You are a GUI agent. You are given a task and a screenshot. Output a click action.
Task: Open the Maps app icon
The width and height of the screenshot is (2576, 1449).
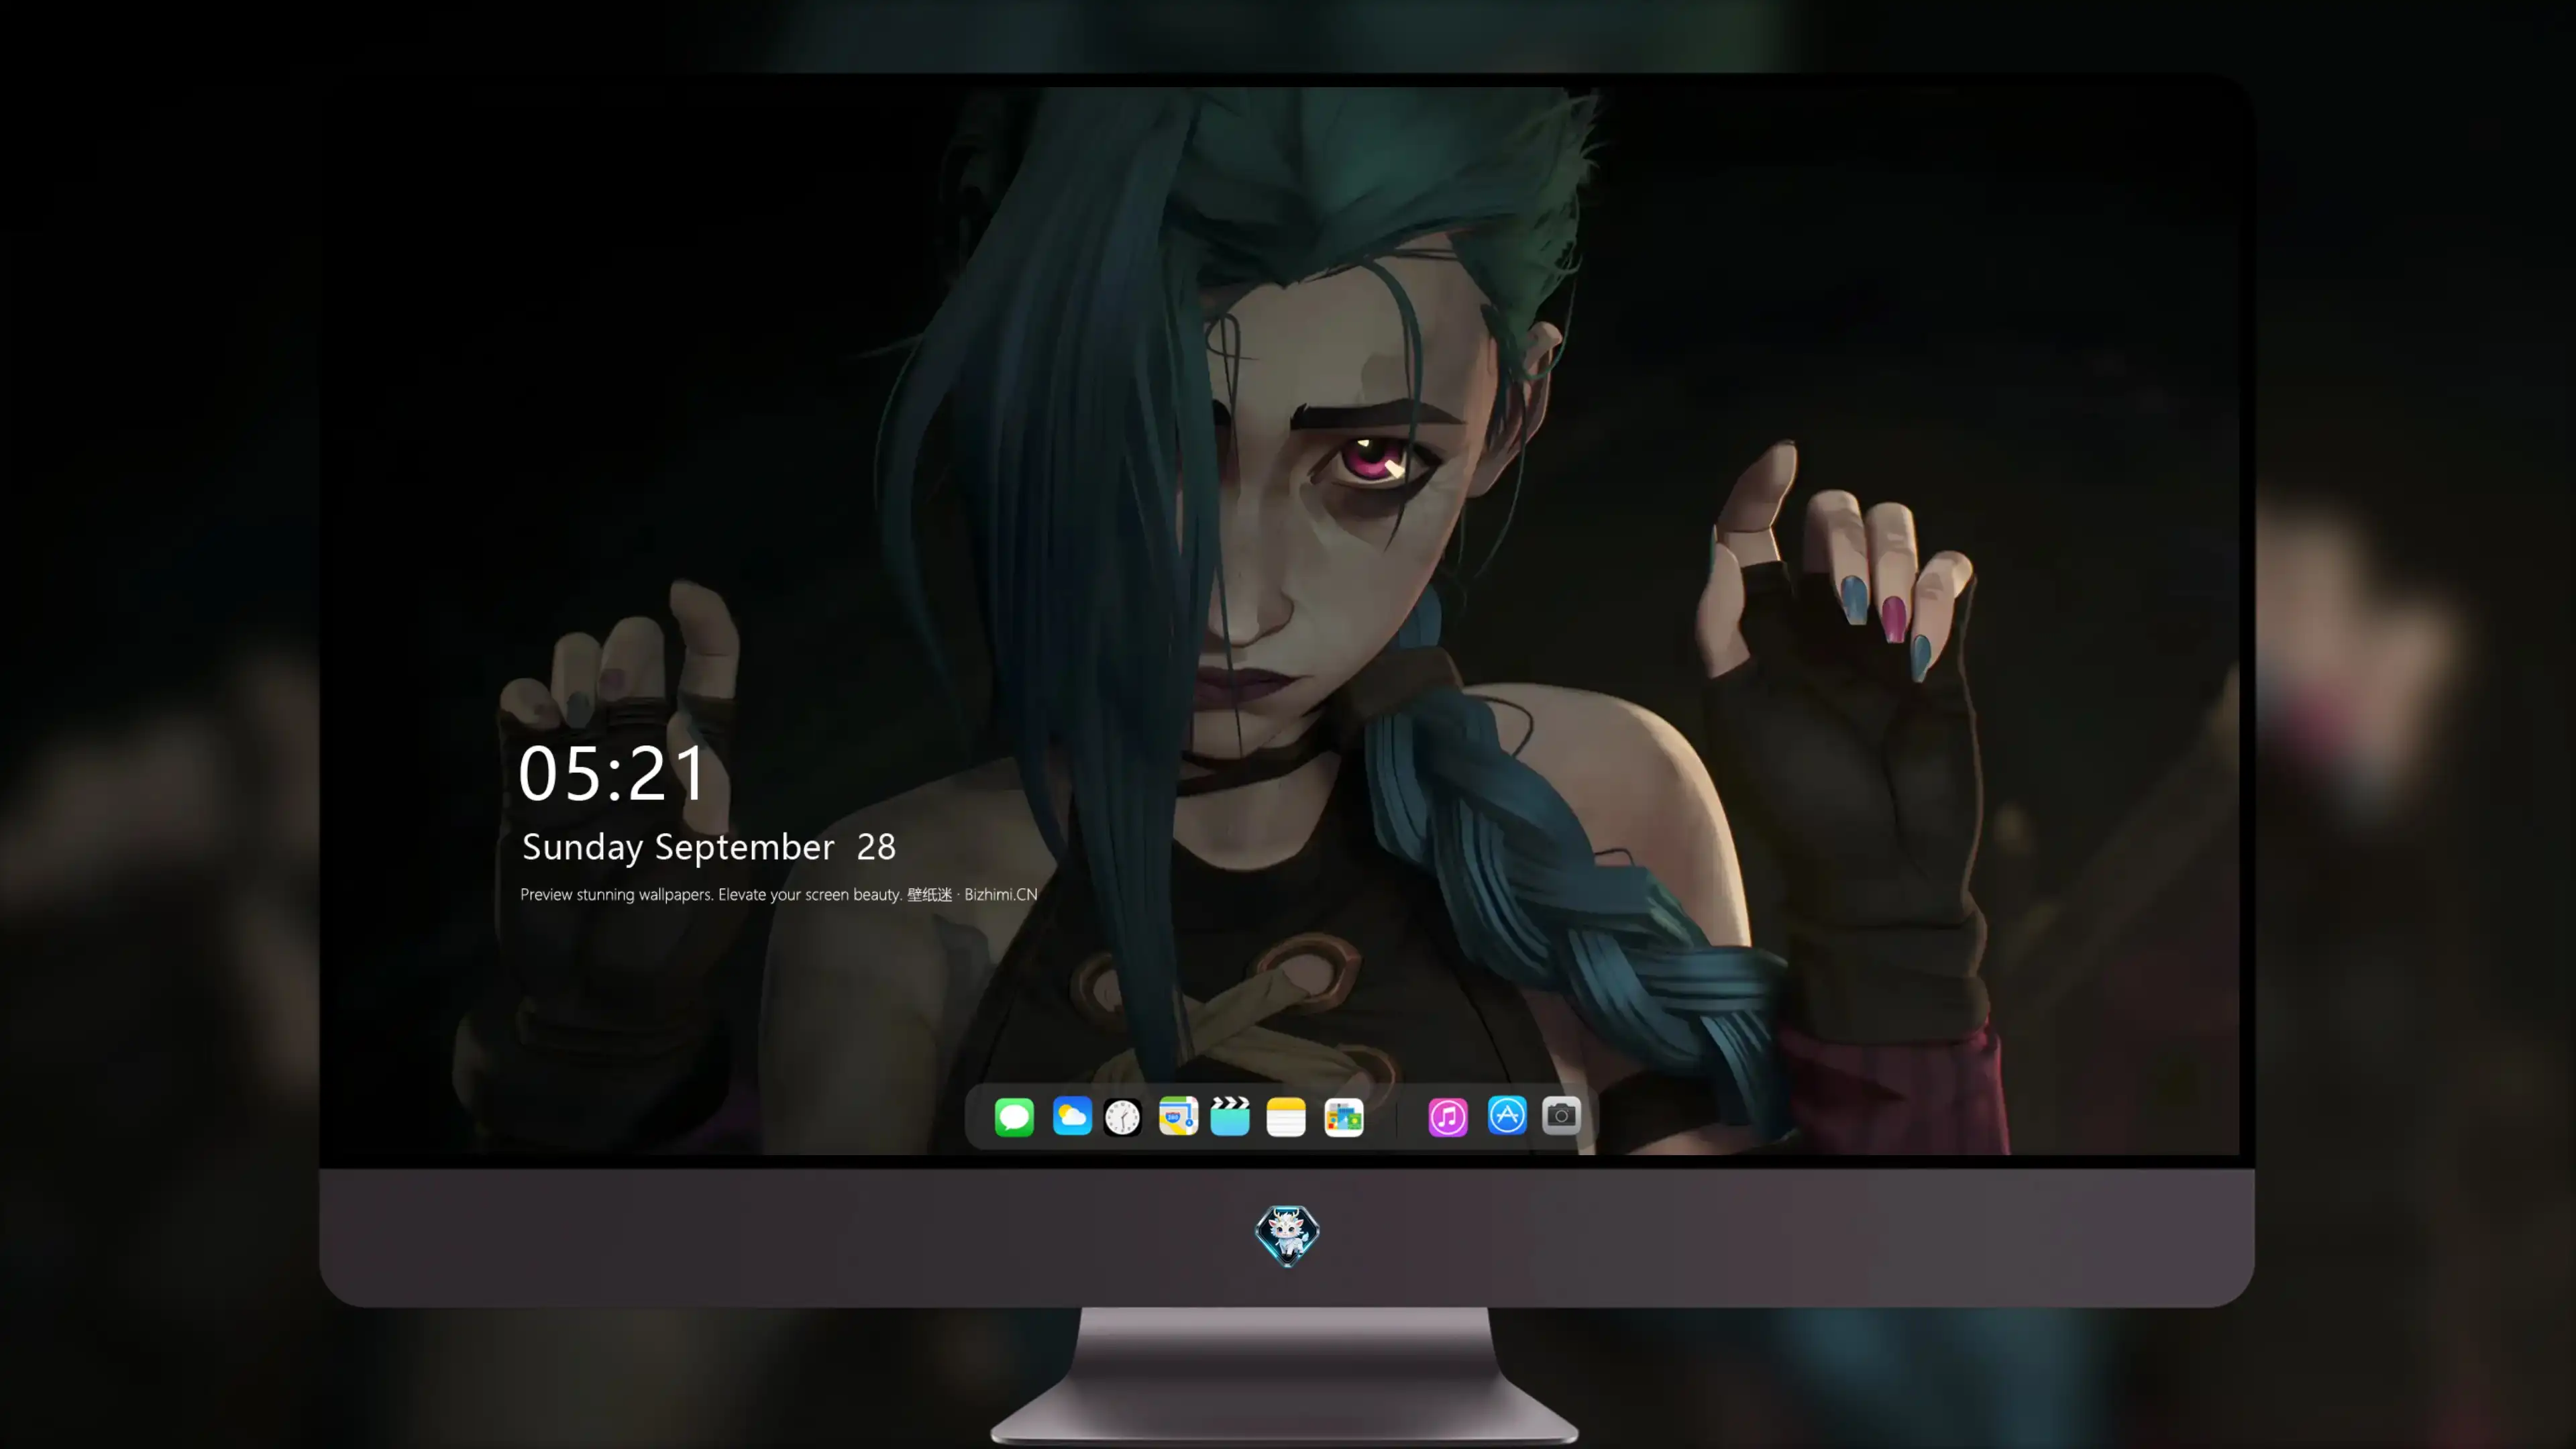(1178, 1116)
